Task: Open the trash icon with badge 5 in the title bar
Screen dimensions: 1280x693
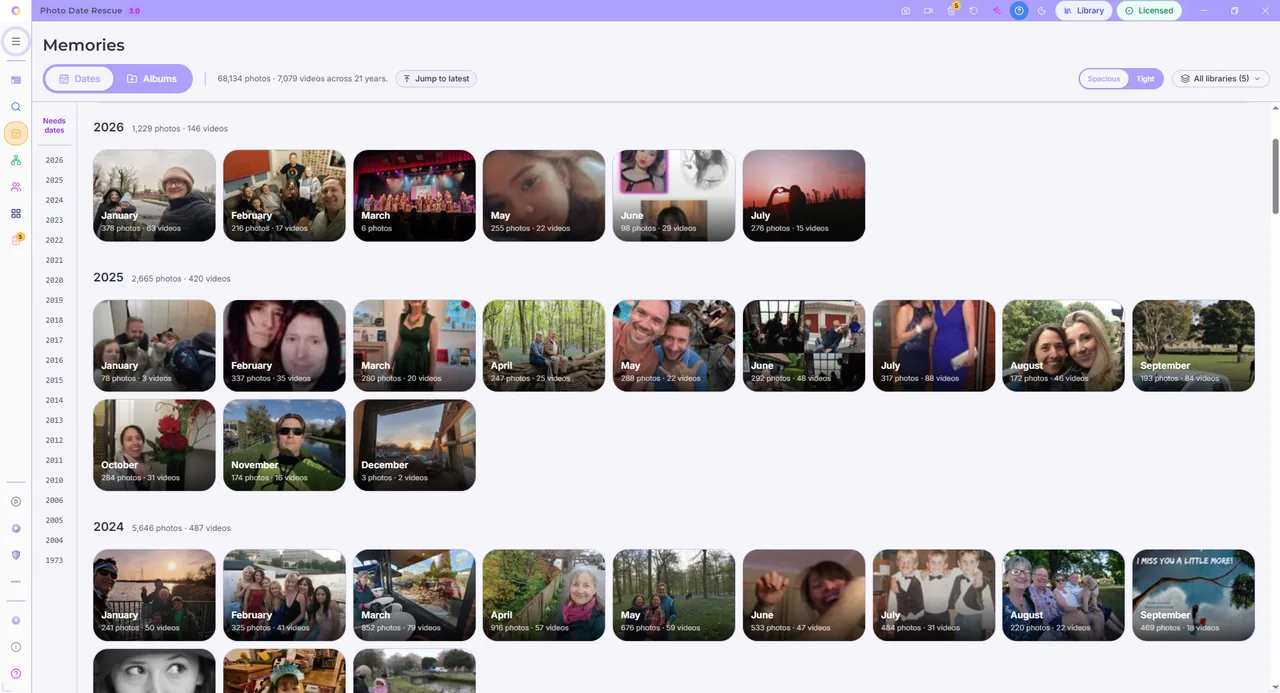Action: tap(951, 10)
